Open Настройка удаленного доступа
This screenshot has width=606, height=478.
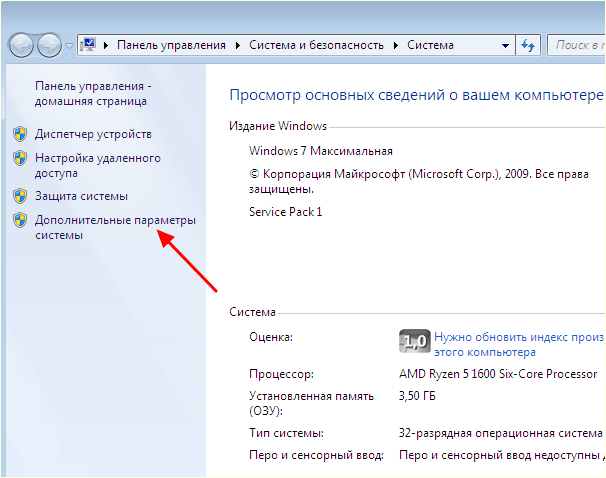coord(98,165)
